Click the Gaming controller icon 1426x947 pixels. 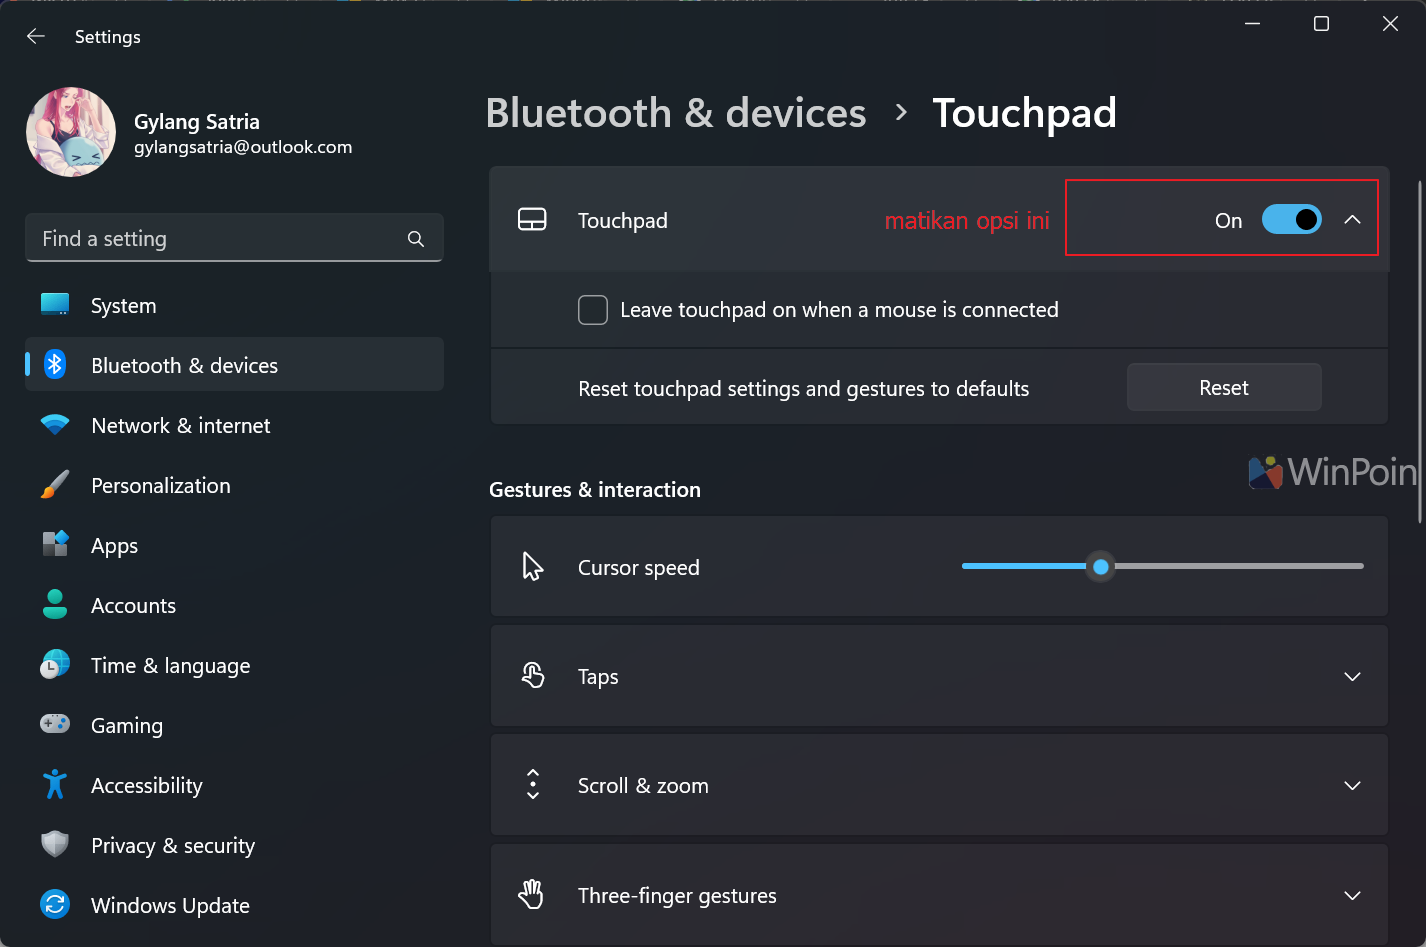55,724
